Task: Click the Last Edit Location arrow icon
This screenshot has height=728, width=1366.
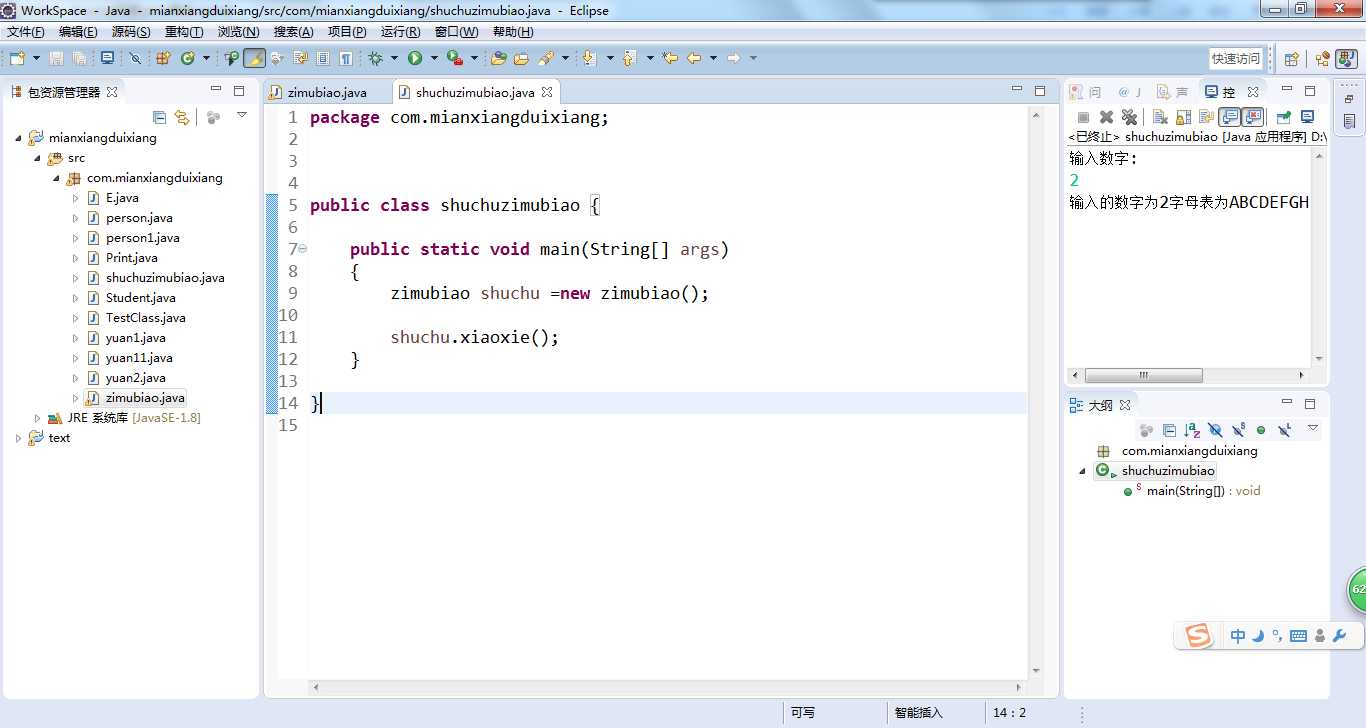Action: point(670,58)
